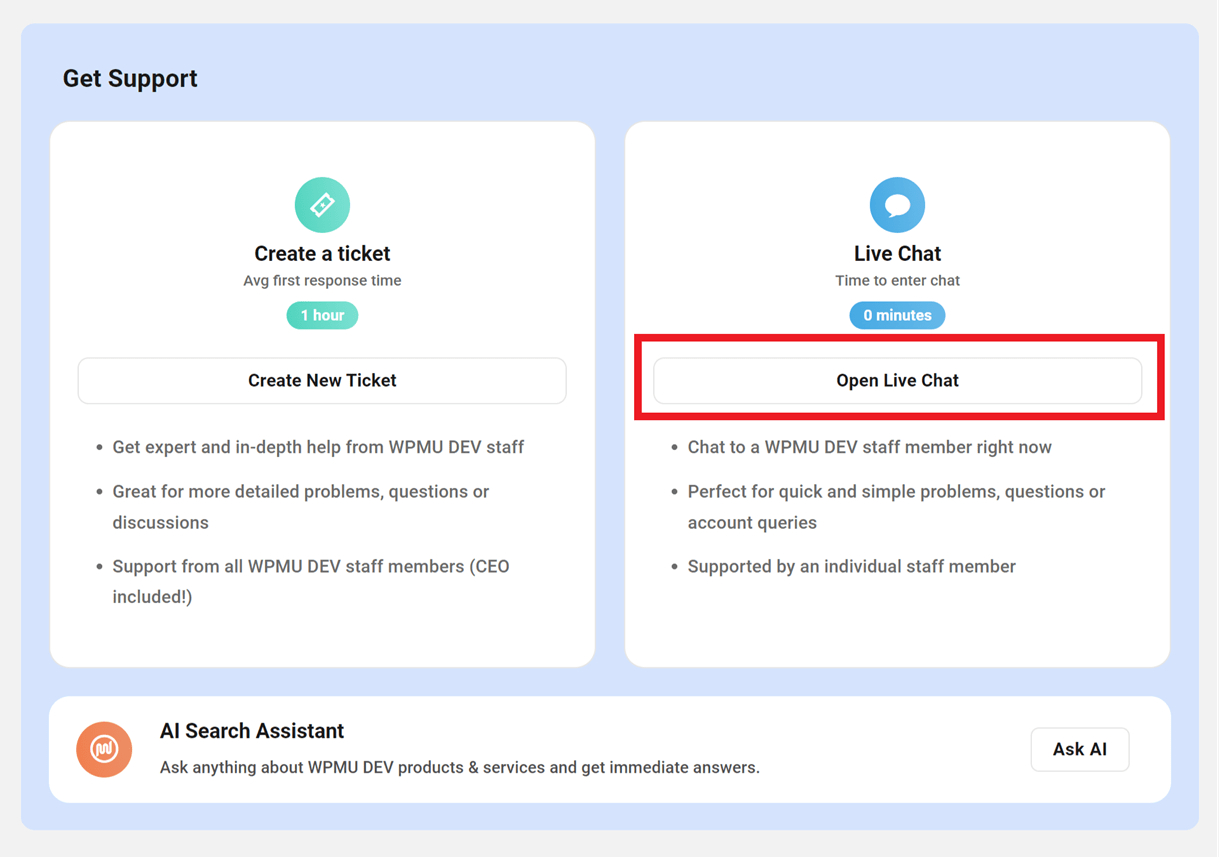Click "Chat to a WPMU DEV staff member" bullet

point(869,447)
